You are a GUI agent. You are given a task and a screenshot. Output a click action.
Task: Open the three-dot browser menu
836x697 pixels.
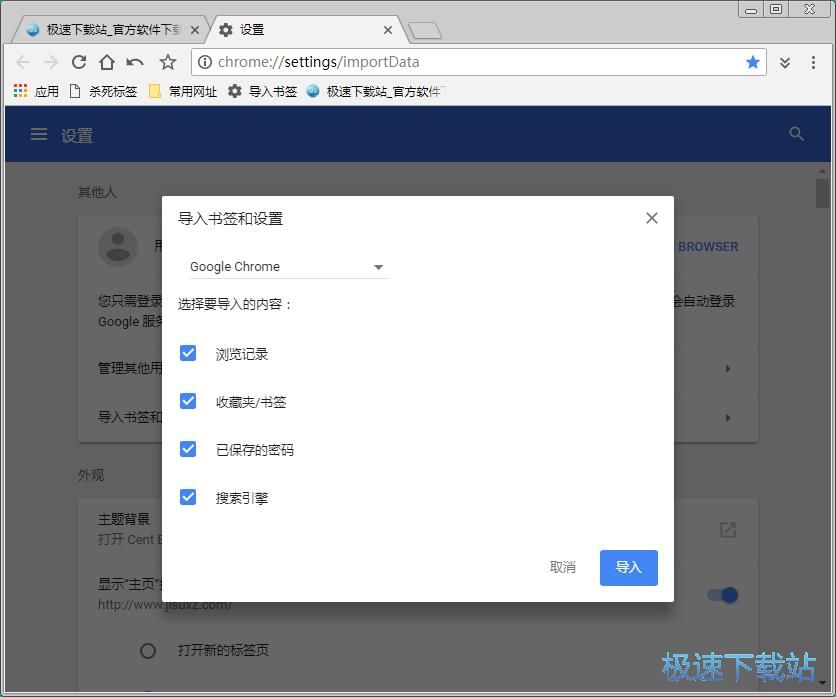[x=813, y=62]
